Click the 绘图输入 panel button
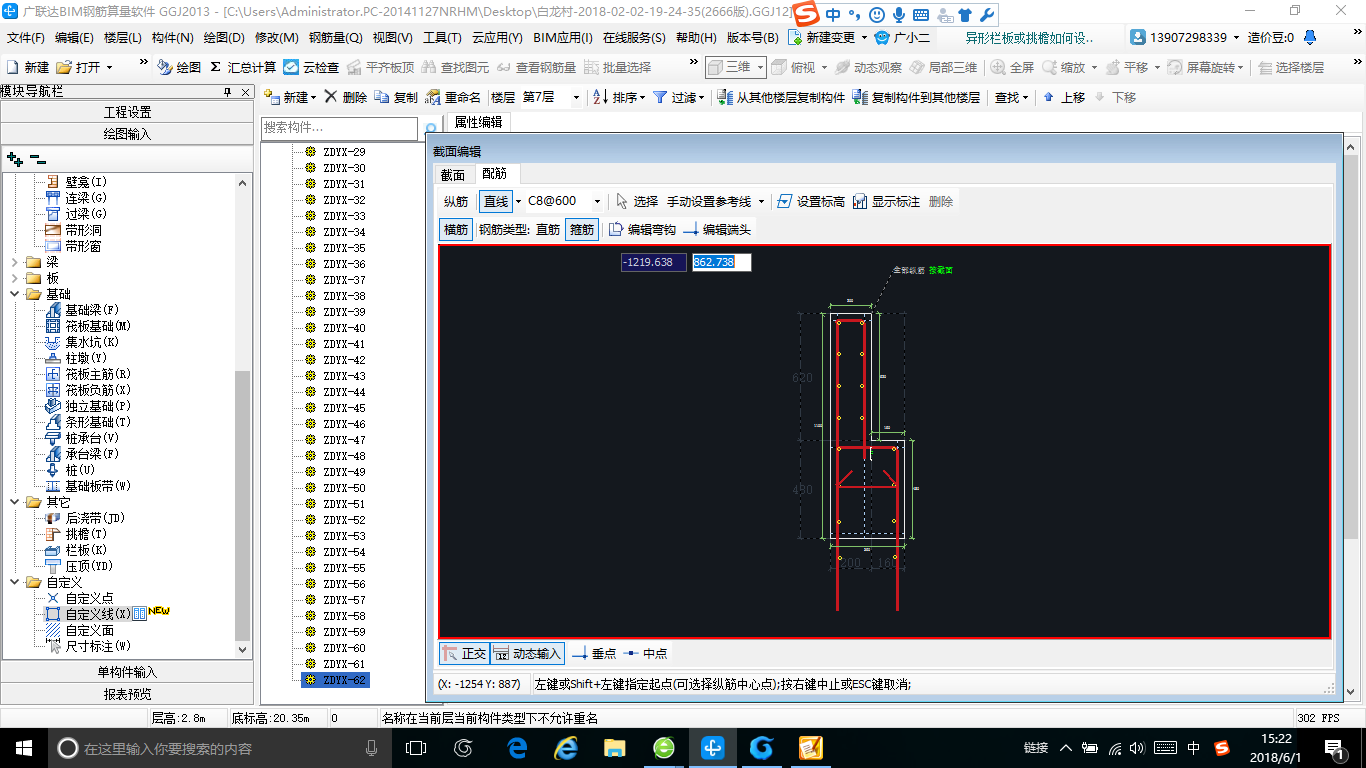The image size is (1366, 768). (x=127, y=133)
